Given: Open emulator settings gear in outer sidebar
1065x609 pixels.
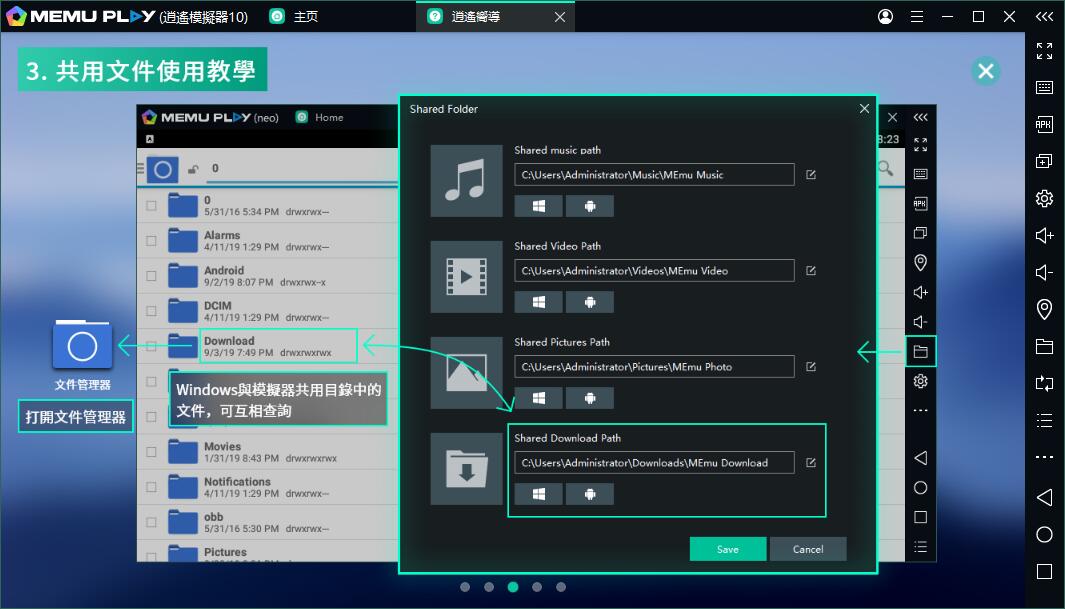Looking at the screenshot, I should [1044, 198].
